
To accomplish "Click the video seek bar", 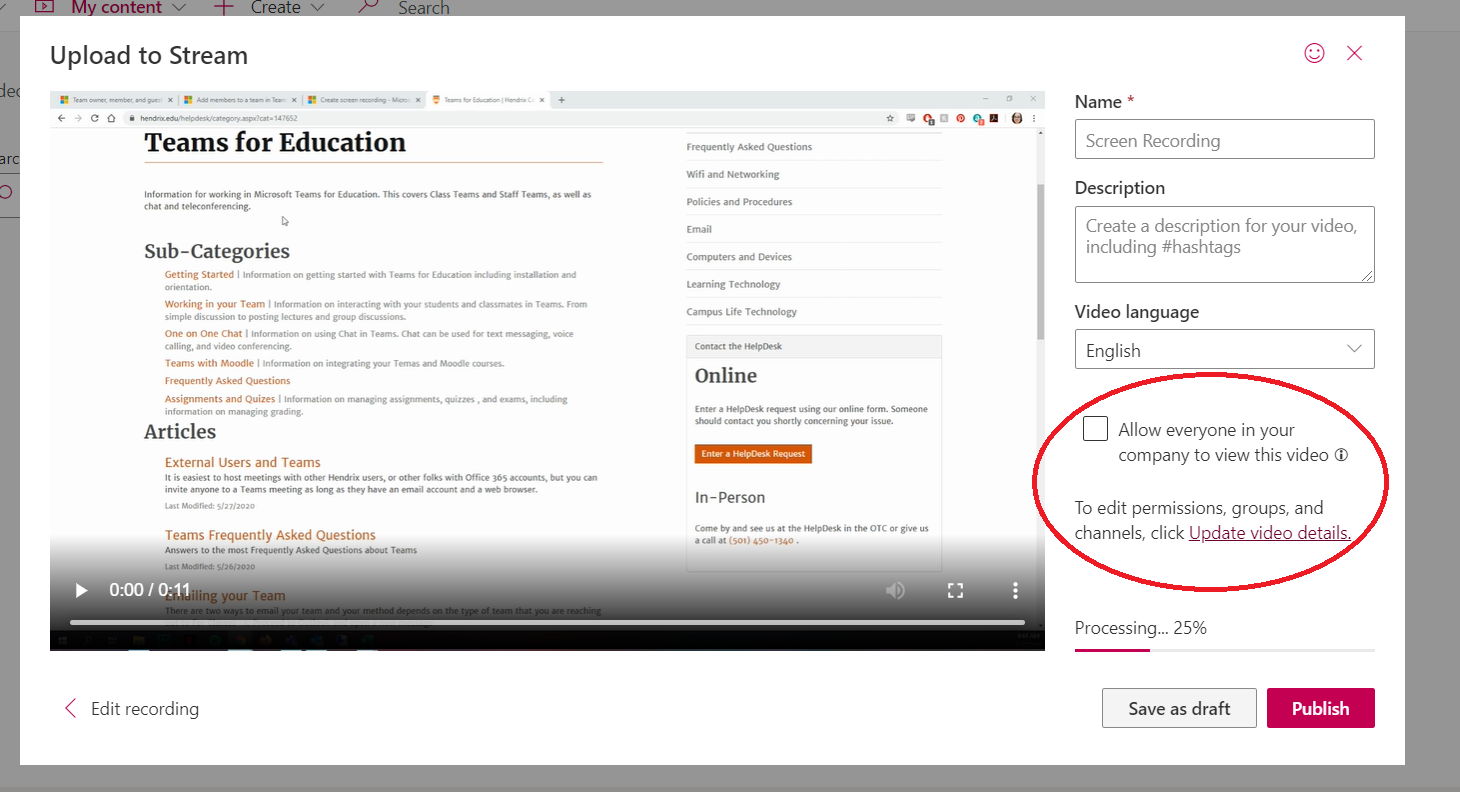I will [x=547, y=622].
